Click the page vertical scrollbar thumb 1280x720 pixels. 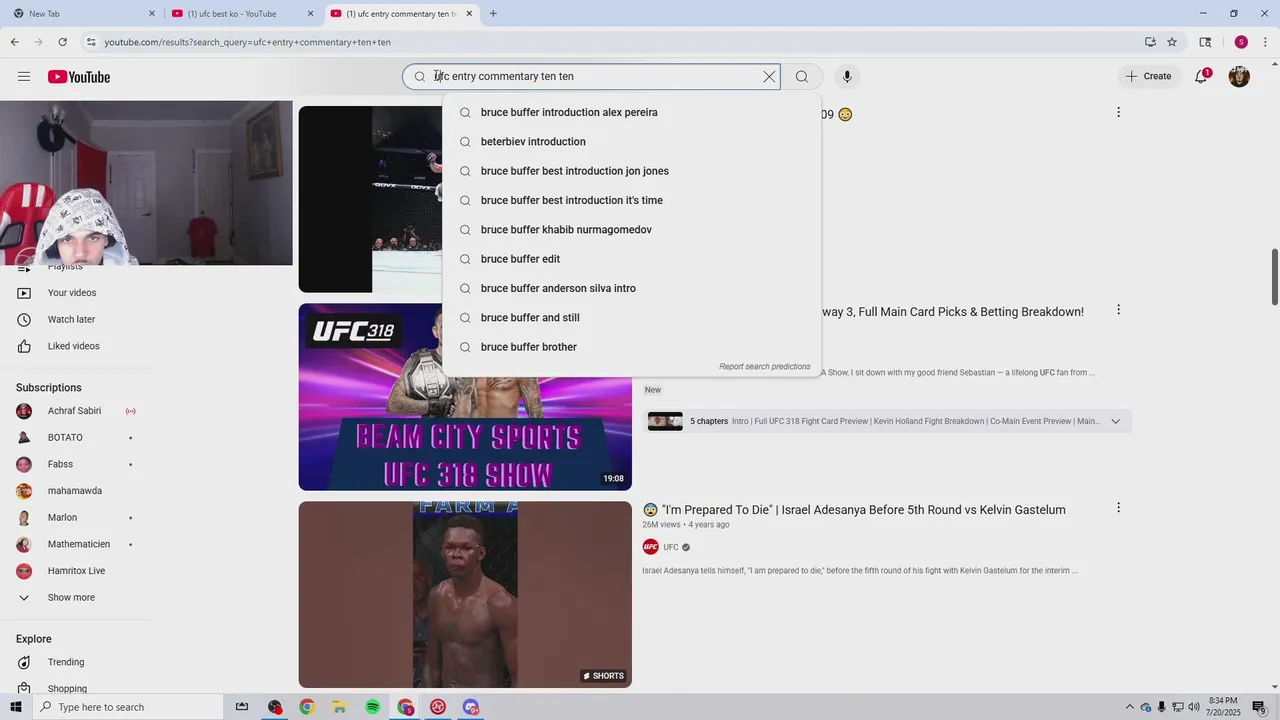pyautogui.click(x=1275, y=277)
